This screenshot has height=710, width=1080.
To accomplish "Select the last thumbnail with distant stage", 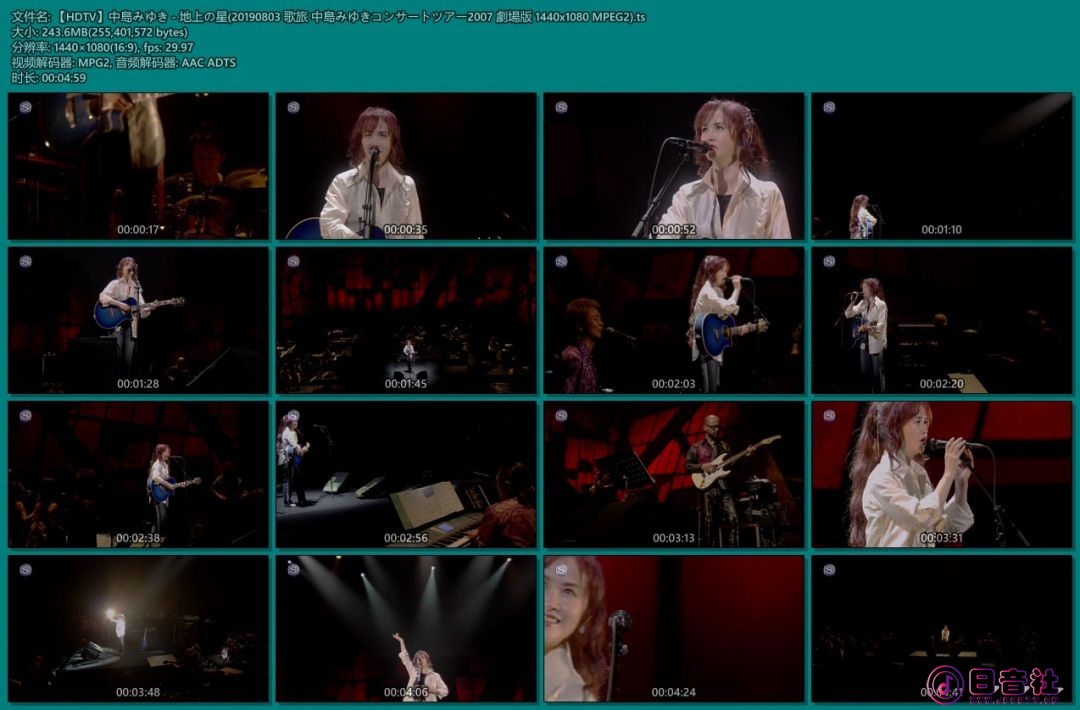I will 942,629.
